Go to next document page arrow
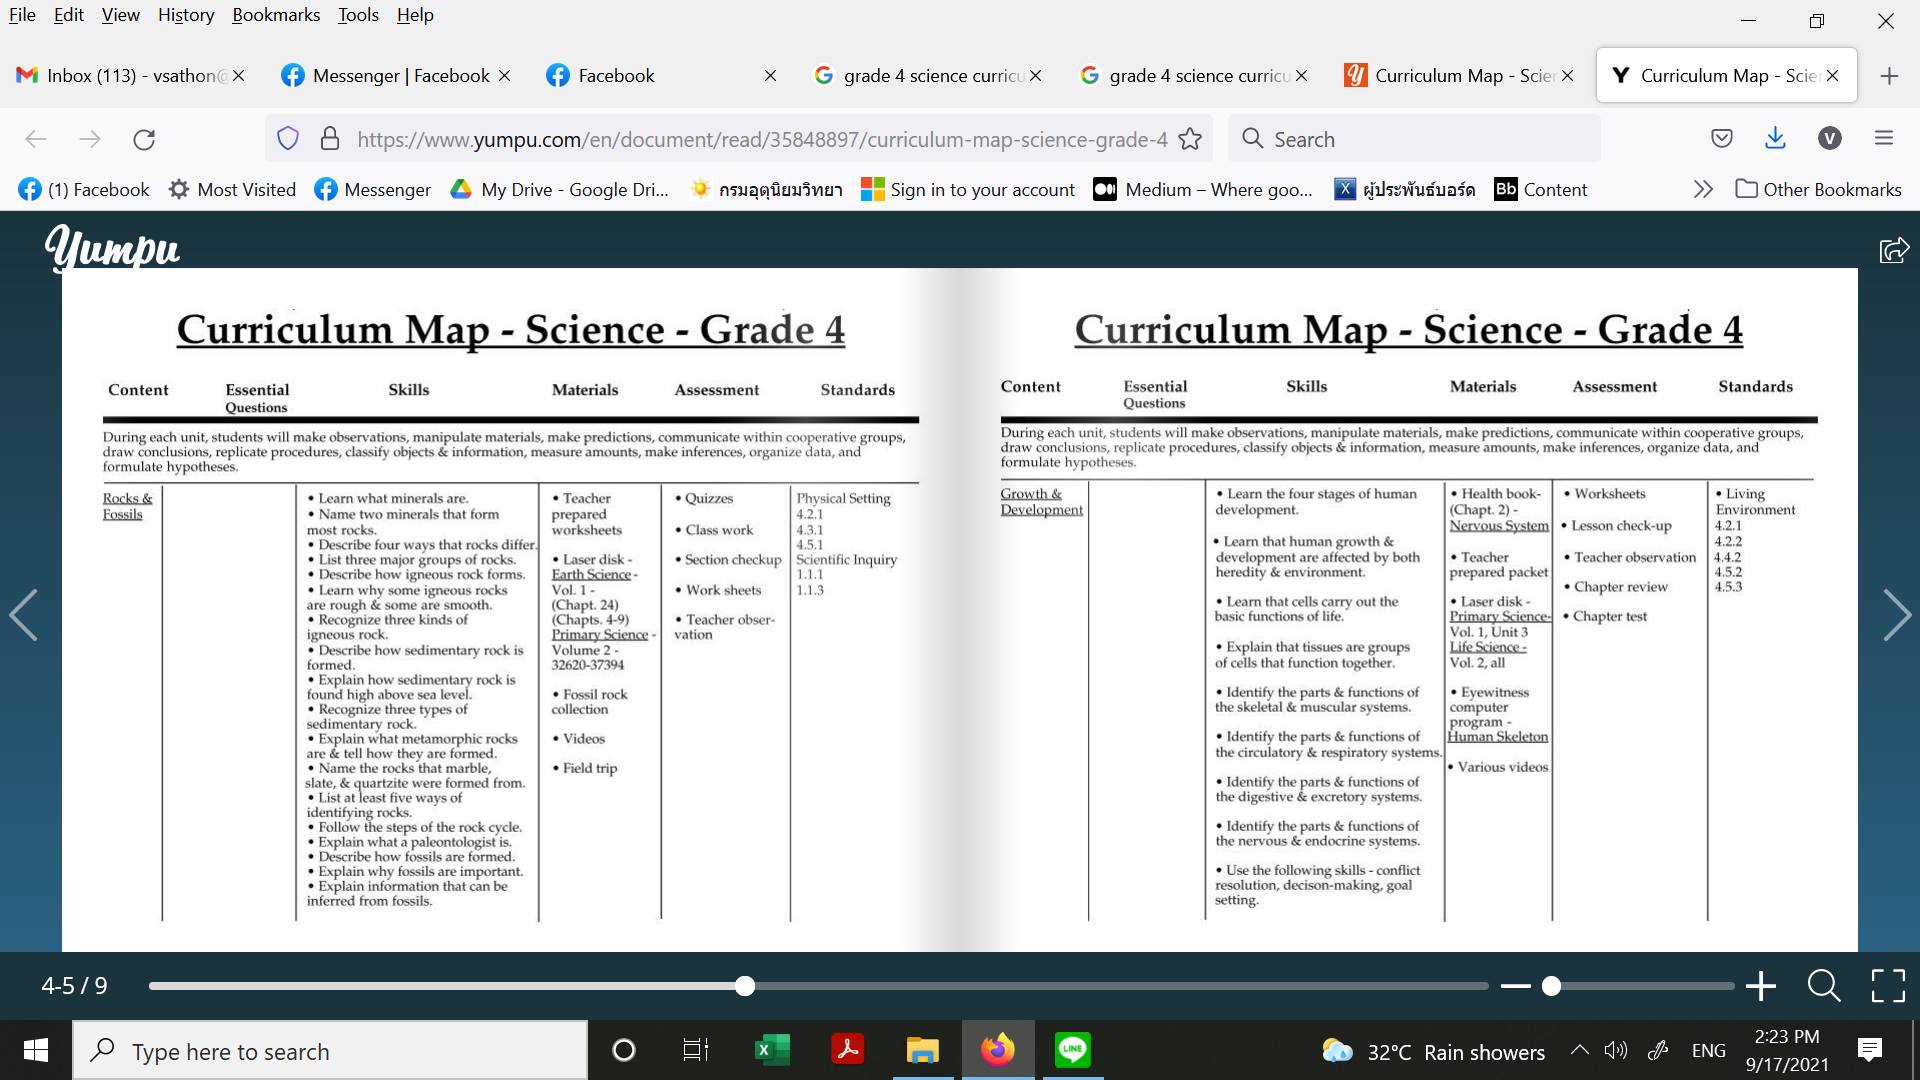The width and height of the screenshot is (1920, 1080). tap(1896, 615)
